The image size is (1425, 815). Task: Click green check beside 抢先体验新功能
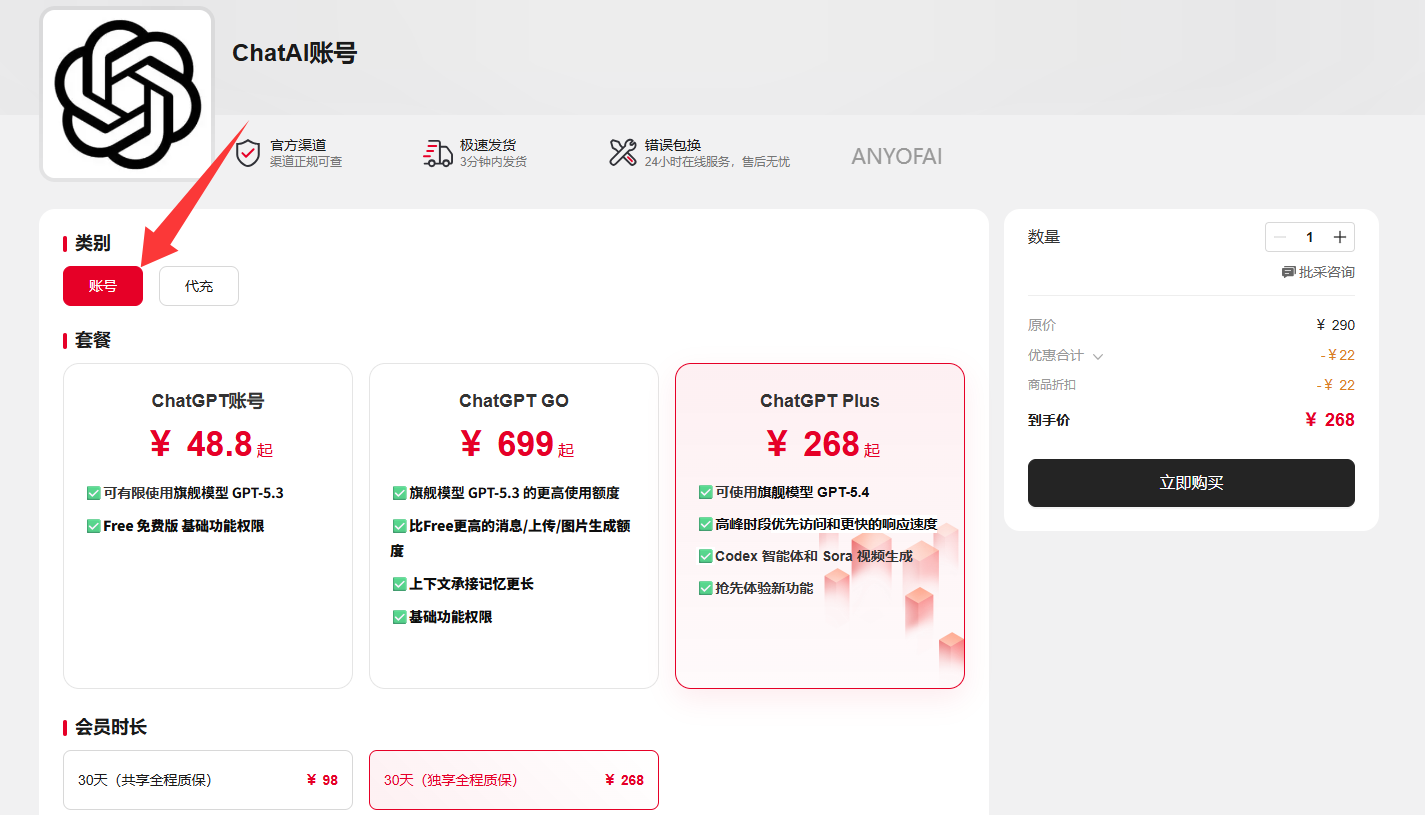click(x=706, y=588)
